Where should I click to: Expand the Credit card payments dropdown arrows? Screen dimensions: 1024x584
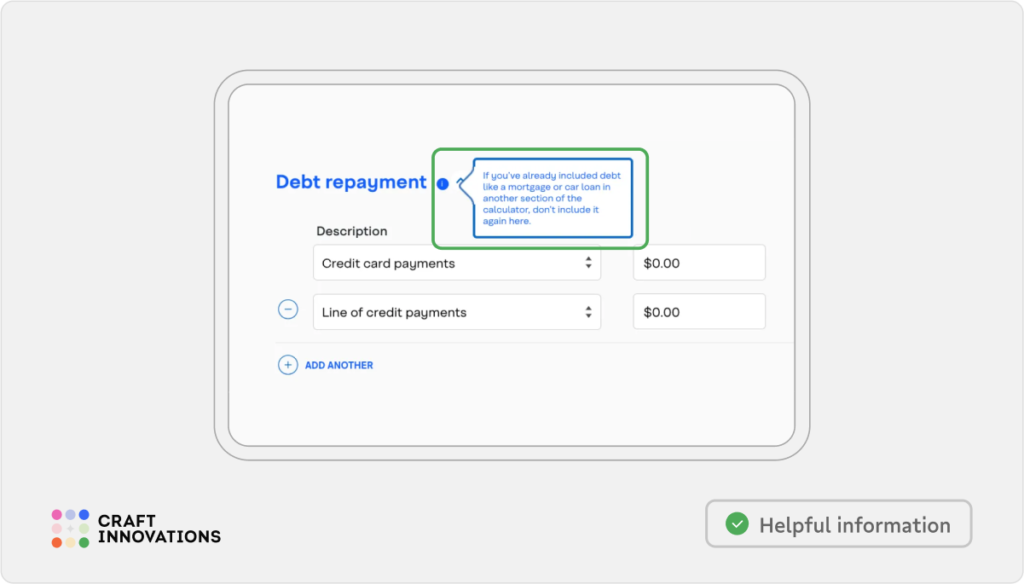[x=588, y=263]
